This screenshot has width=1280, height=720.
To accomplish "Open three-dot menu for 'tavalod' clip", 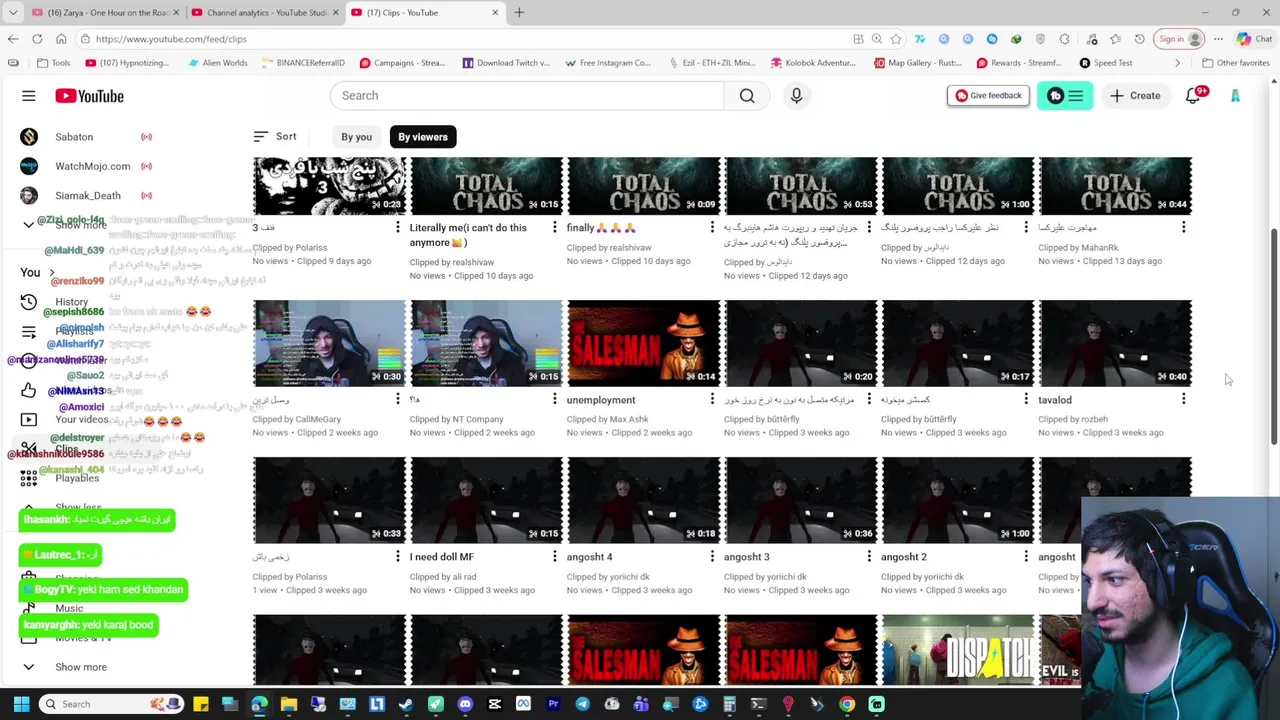I will click(1183, 400).
